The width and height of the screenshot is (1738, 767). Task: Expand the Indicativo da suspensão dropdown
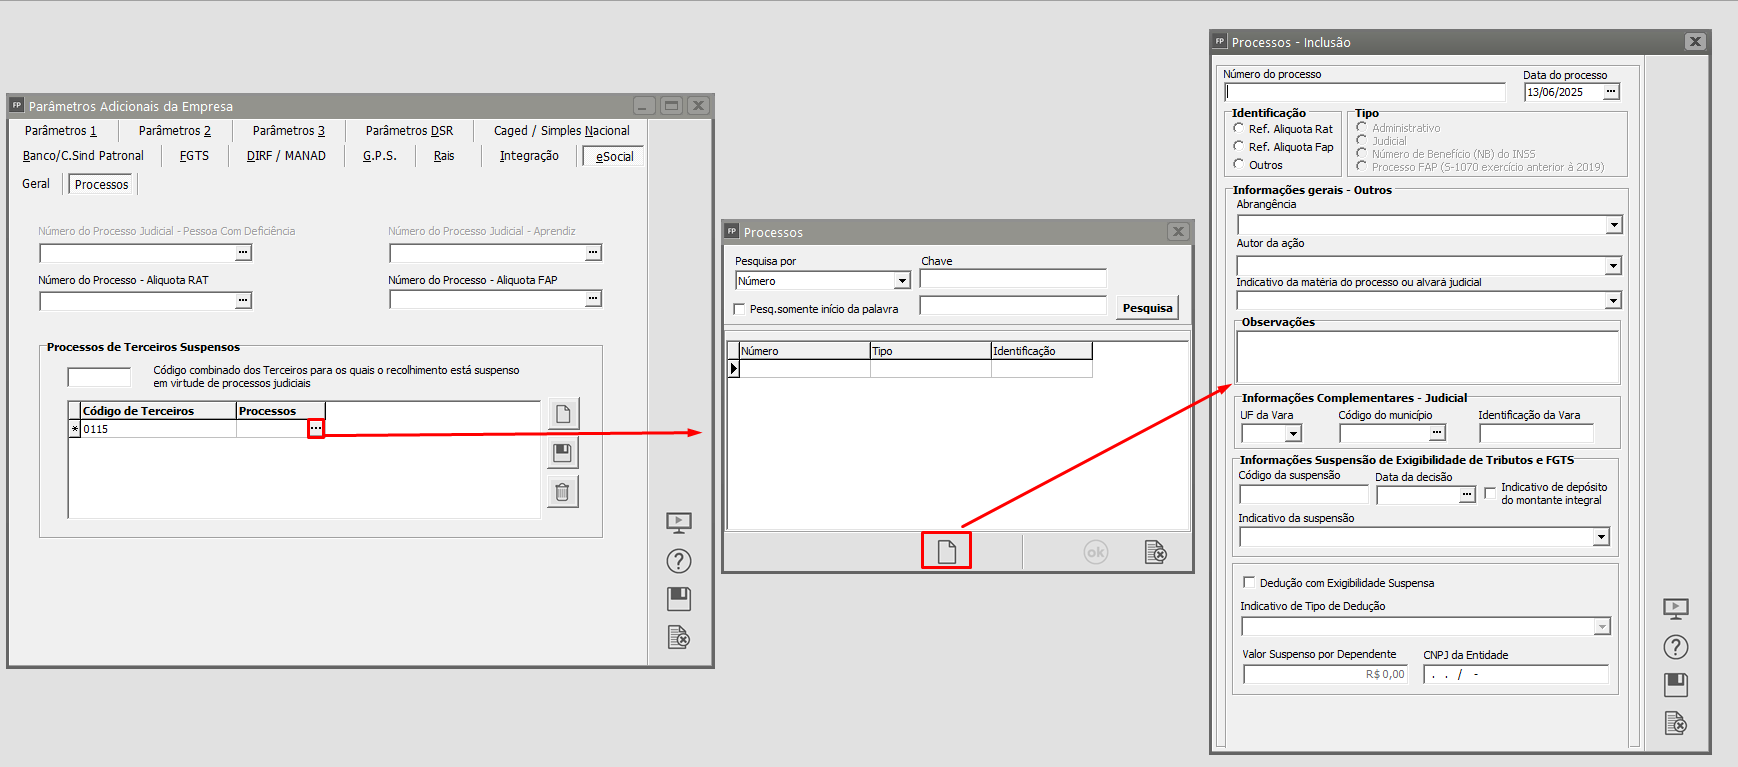point(1600,537)
